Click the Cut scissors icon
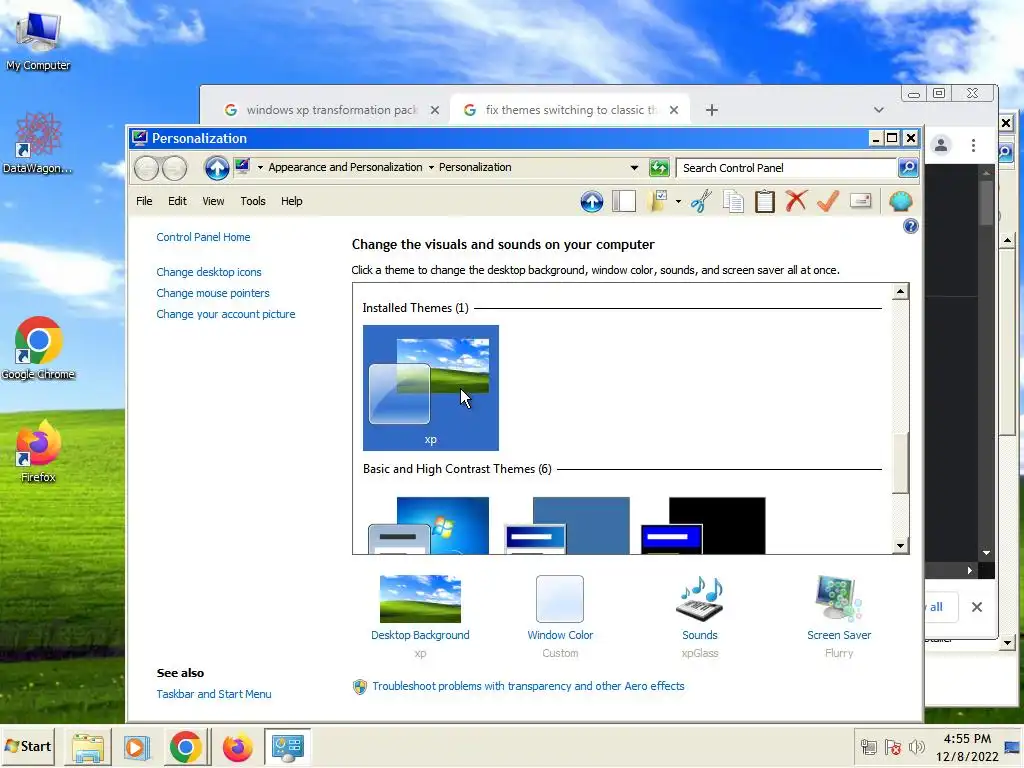 click(x=701, y=201)
